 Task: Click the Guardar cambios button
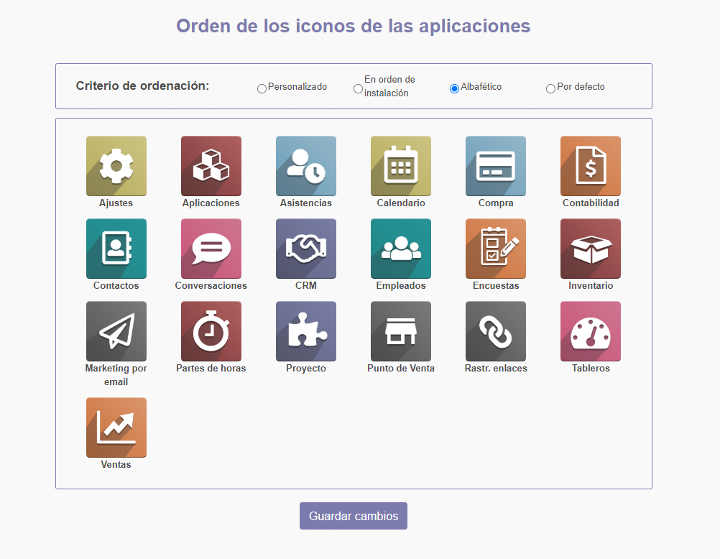tap(354, 516)
